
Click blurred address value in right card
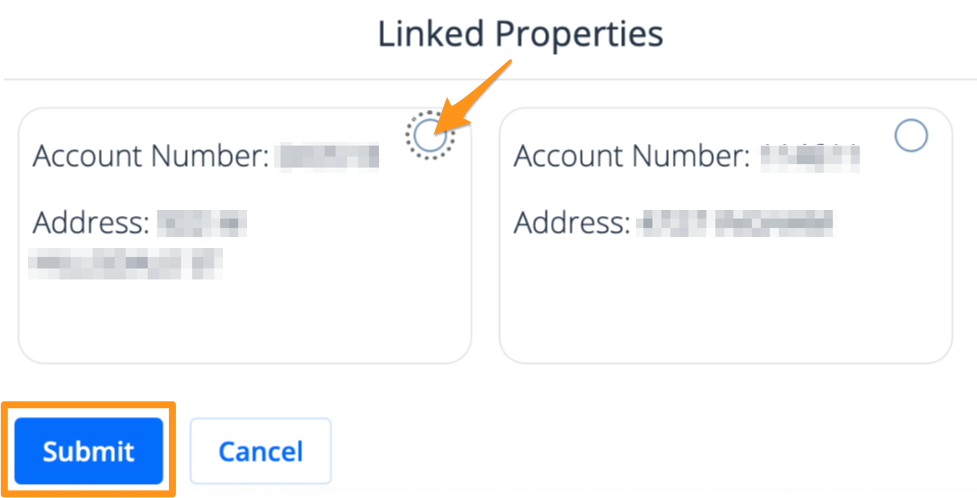pos(737,222)
